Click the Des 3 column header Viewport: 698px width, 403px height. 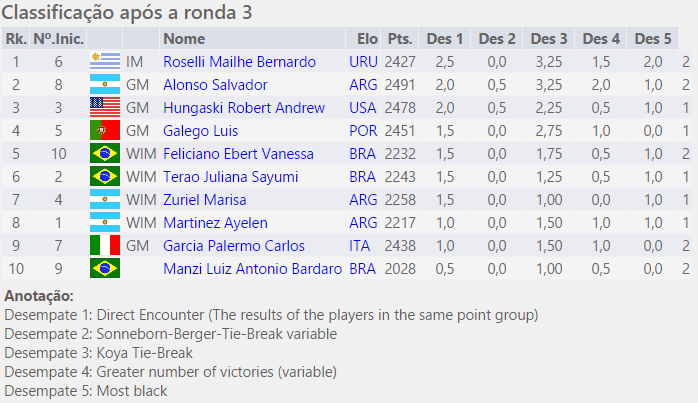click(549, 39)
